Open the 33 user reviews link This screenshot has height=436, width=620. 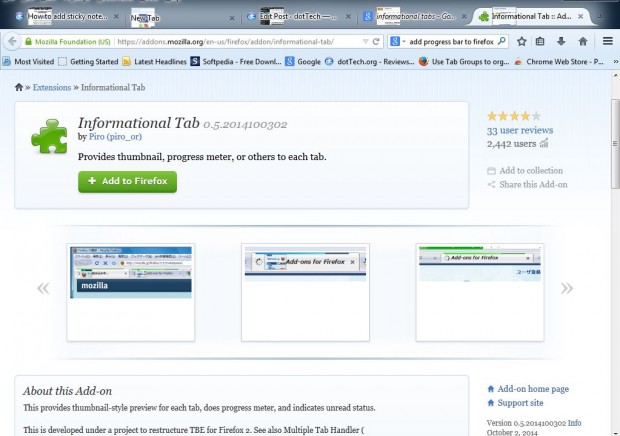pyautogui.click(x=520, y=130)
